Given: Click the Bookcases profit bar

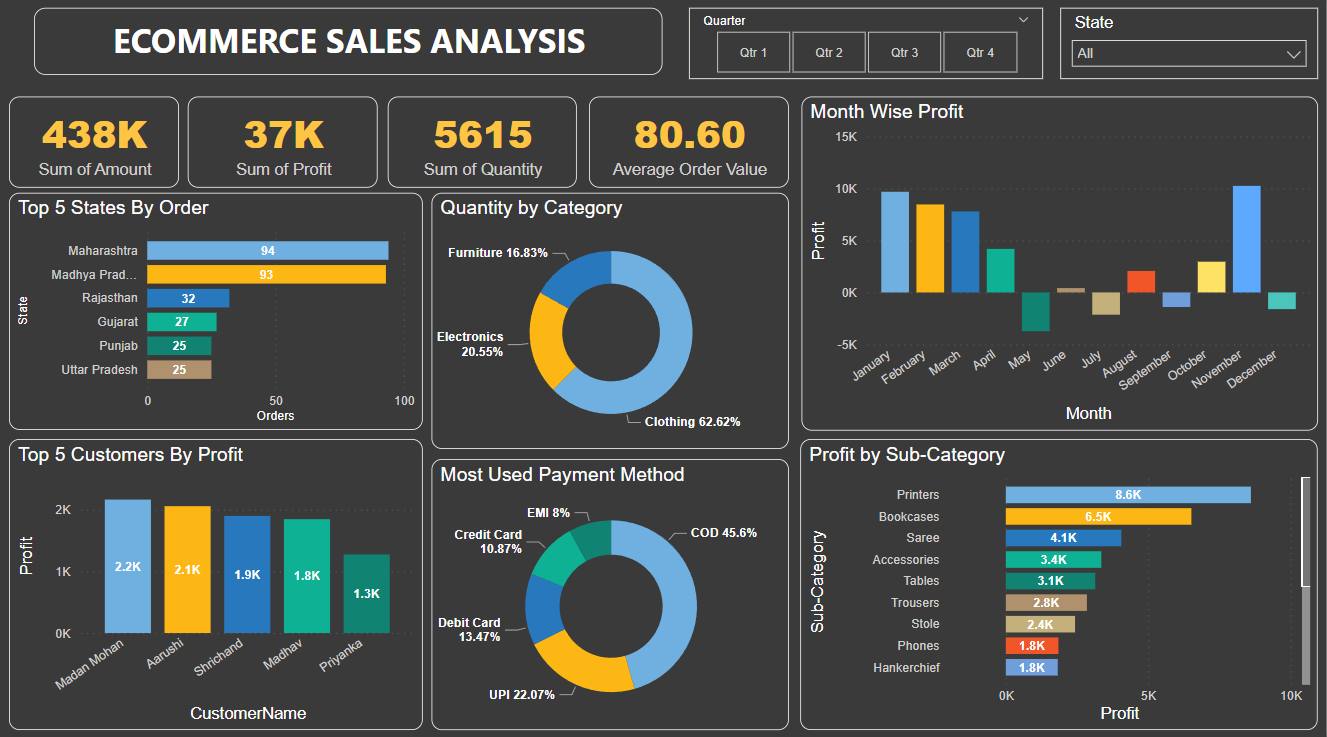Looking at the screenshot, I should [x=1097, y=516].
